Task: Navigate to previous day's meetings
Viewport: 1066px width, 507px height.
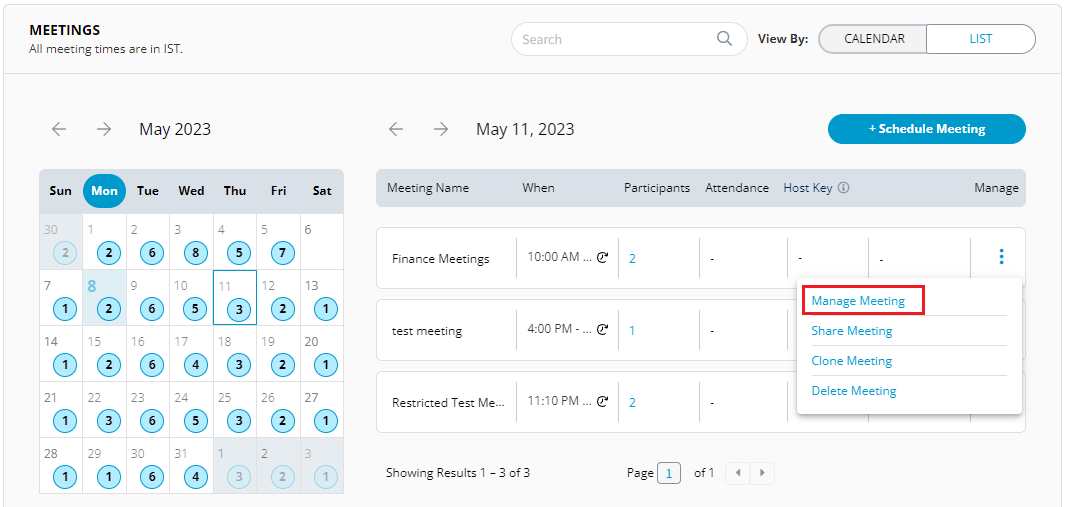Action: [x=396, y=129]
